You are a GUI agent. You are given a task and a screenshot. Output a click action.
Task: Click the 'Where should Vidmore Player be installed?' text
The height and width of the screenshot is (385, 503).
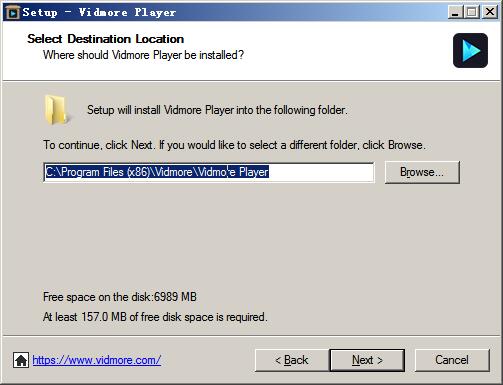point(143,55)
